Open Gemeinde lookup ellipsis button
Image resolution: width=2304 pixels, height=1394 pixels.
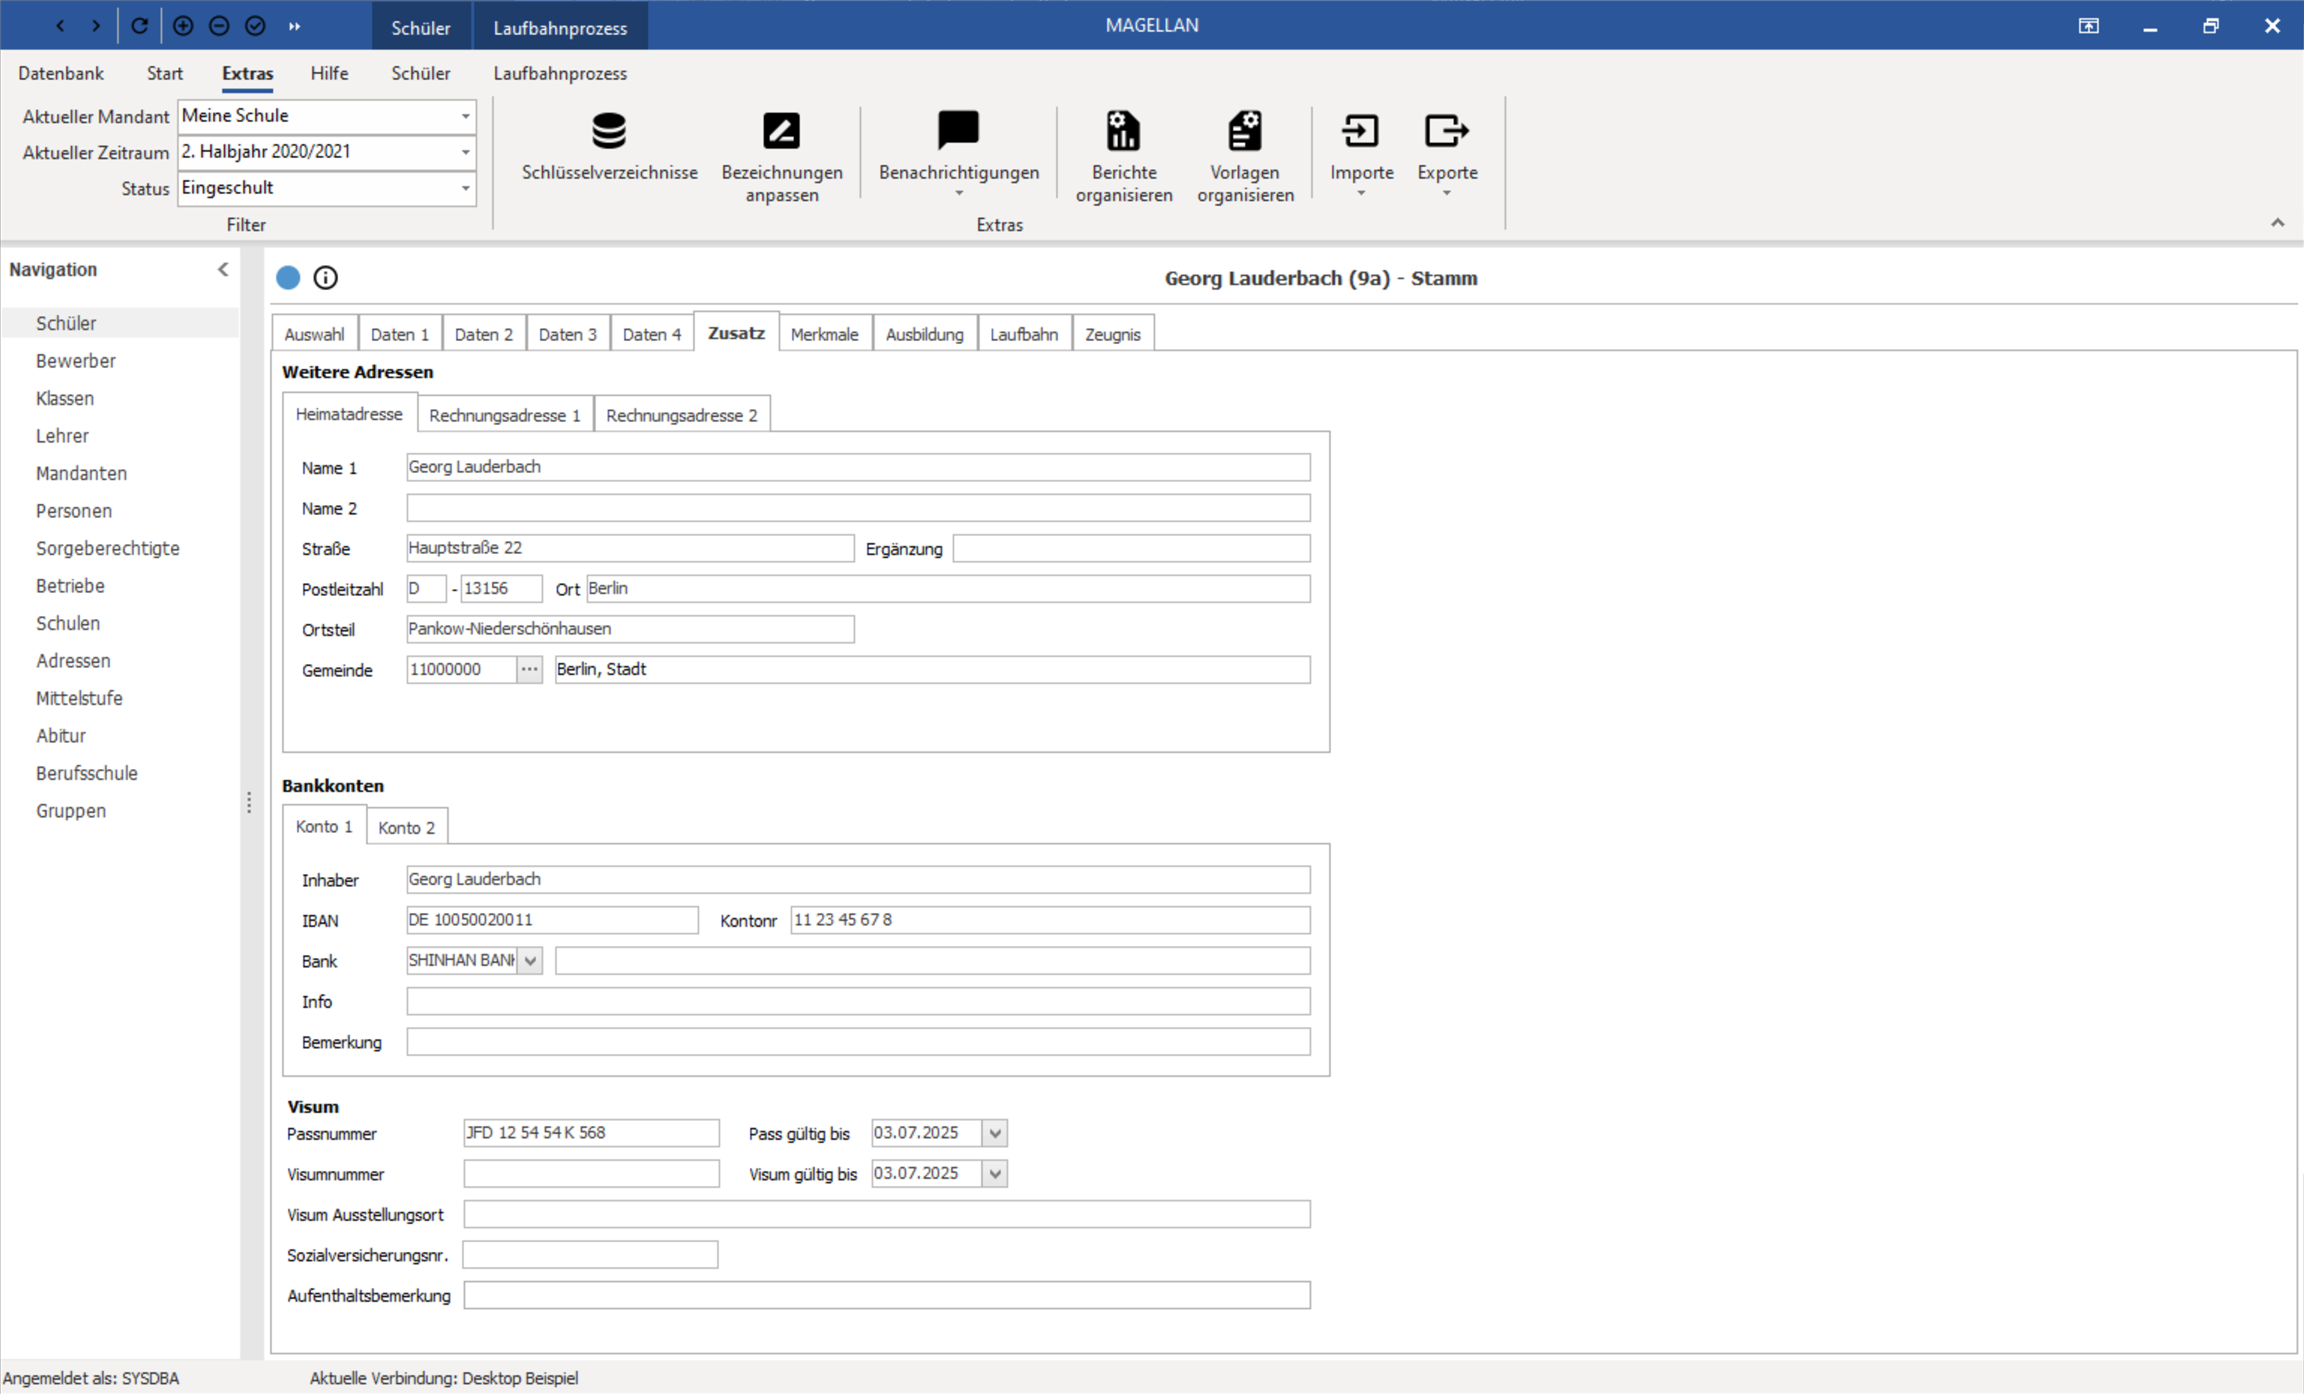click(x=529, y=670)
